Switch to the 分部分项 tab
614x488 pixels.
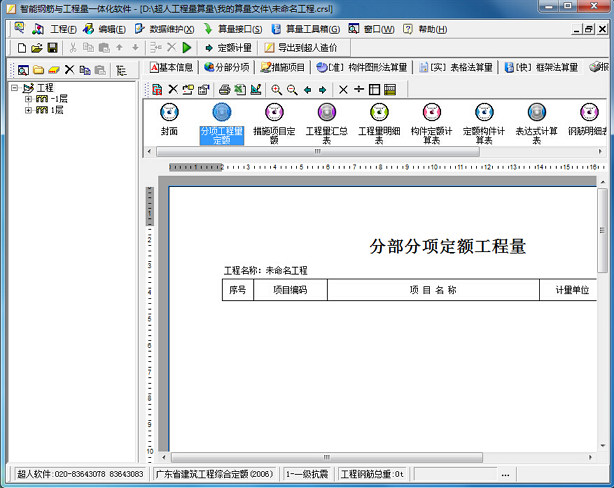pyautogui.click(x=227, y=67)
